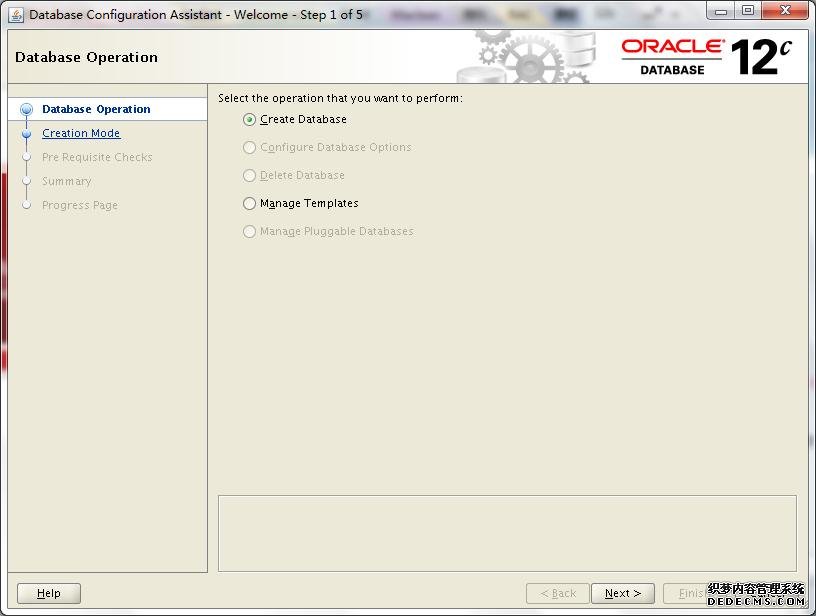Viewport: 816px width, 616px height.
Task: Select the Delete Database radio button
Action: (x=250, y=175)
